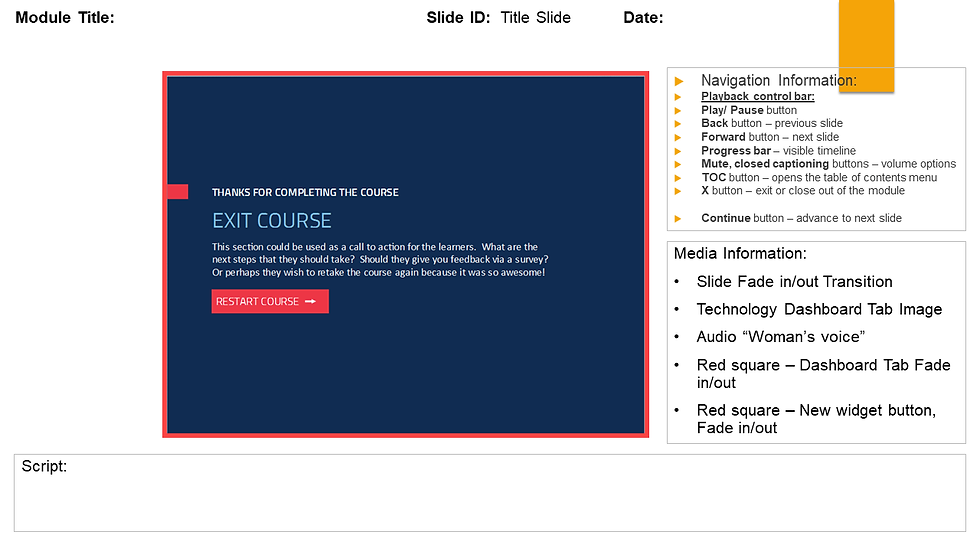Viewport: 980px width, 551px height.
Task: Click the Script text box
Action: (x=490, y=493)
